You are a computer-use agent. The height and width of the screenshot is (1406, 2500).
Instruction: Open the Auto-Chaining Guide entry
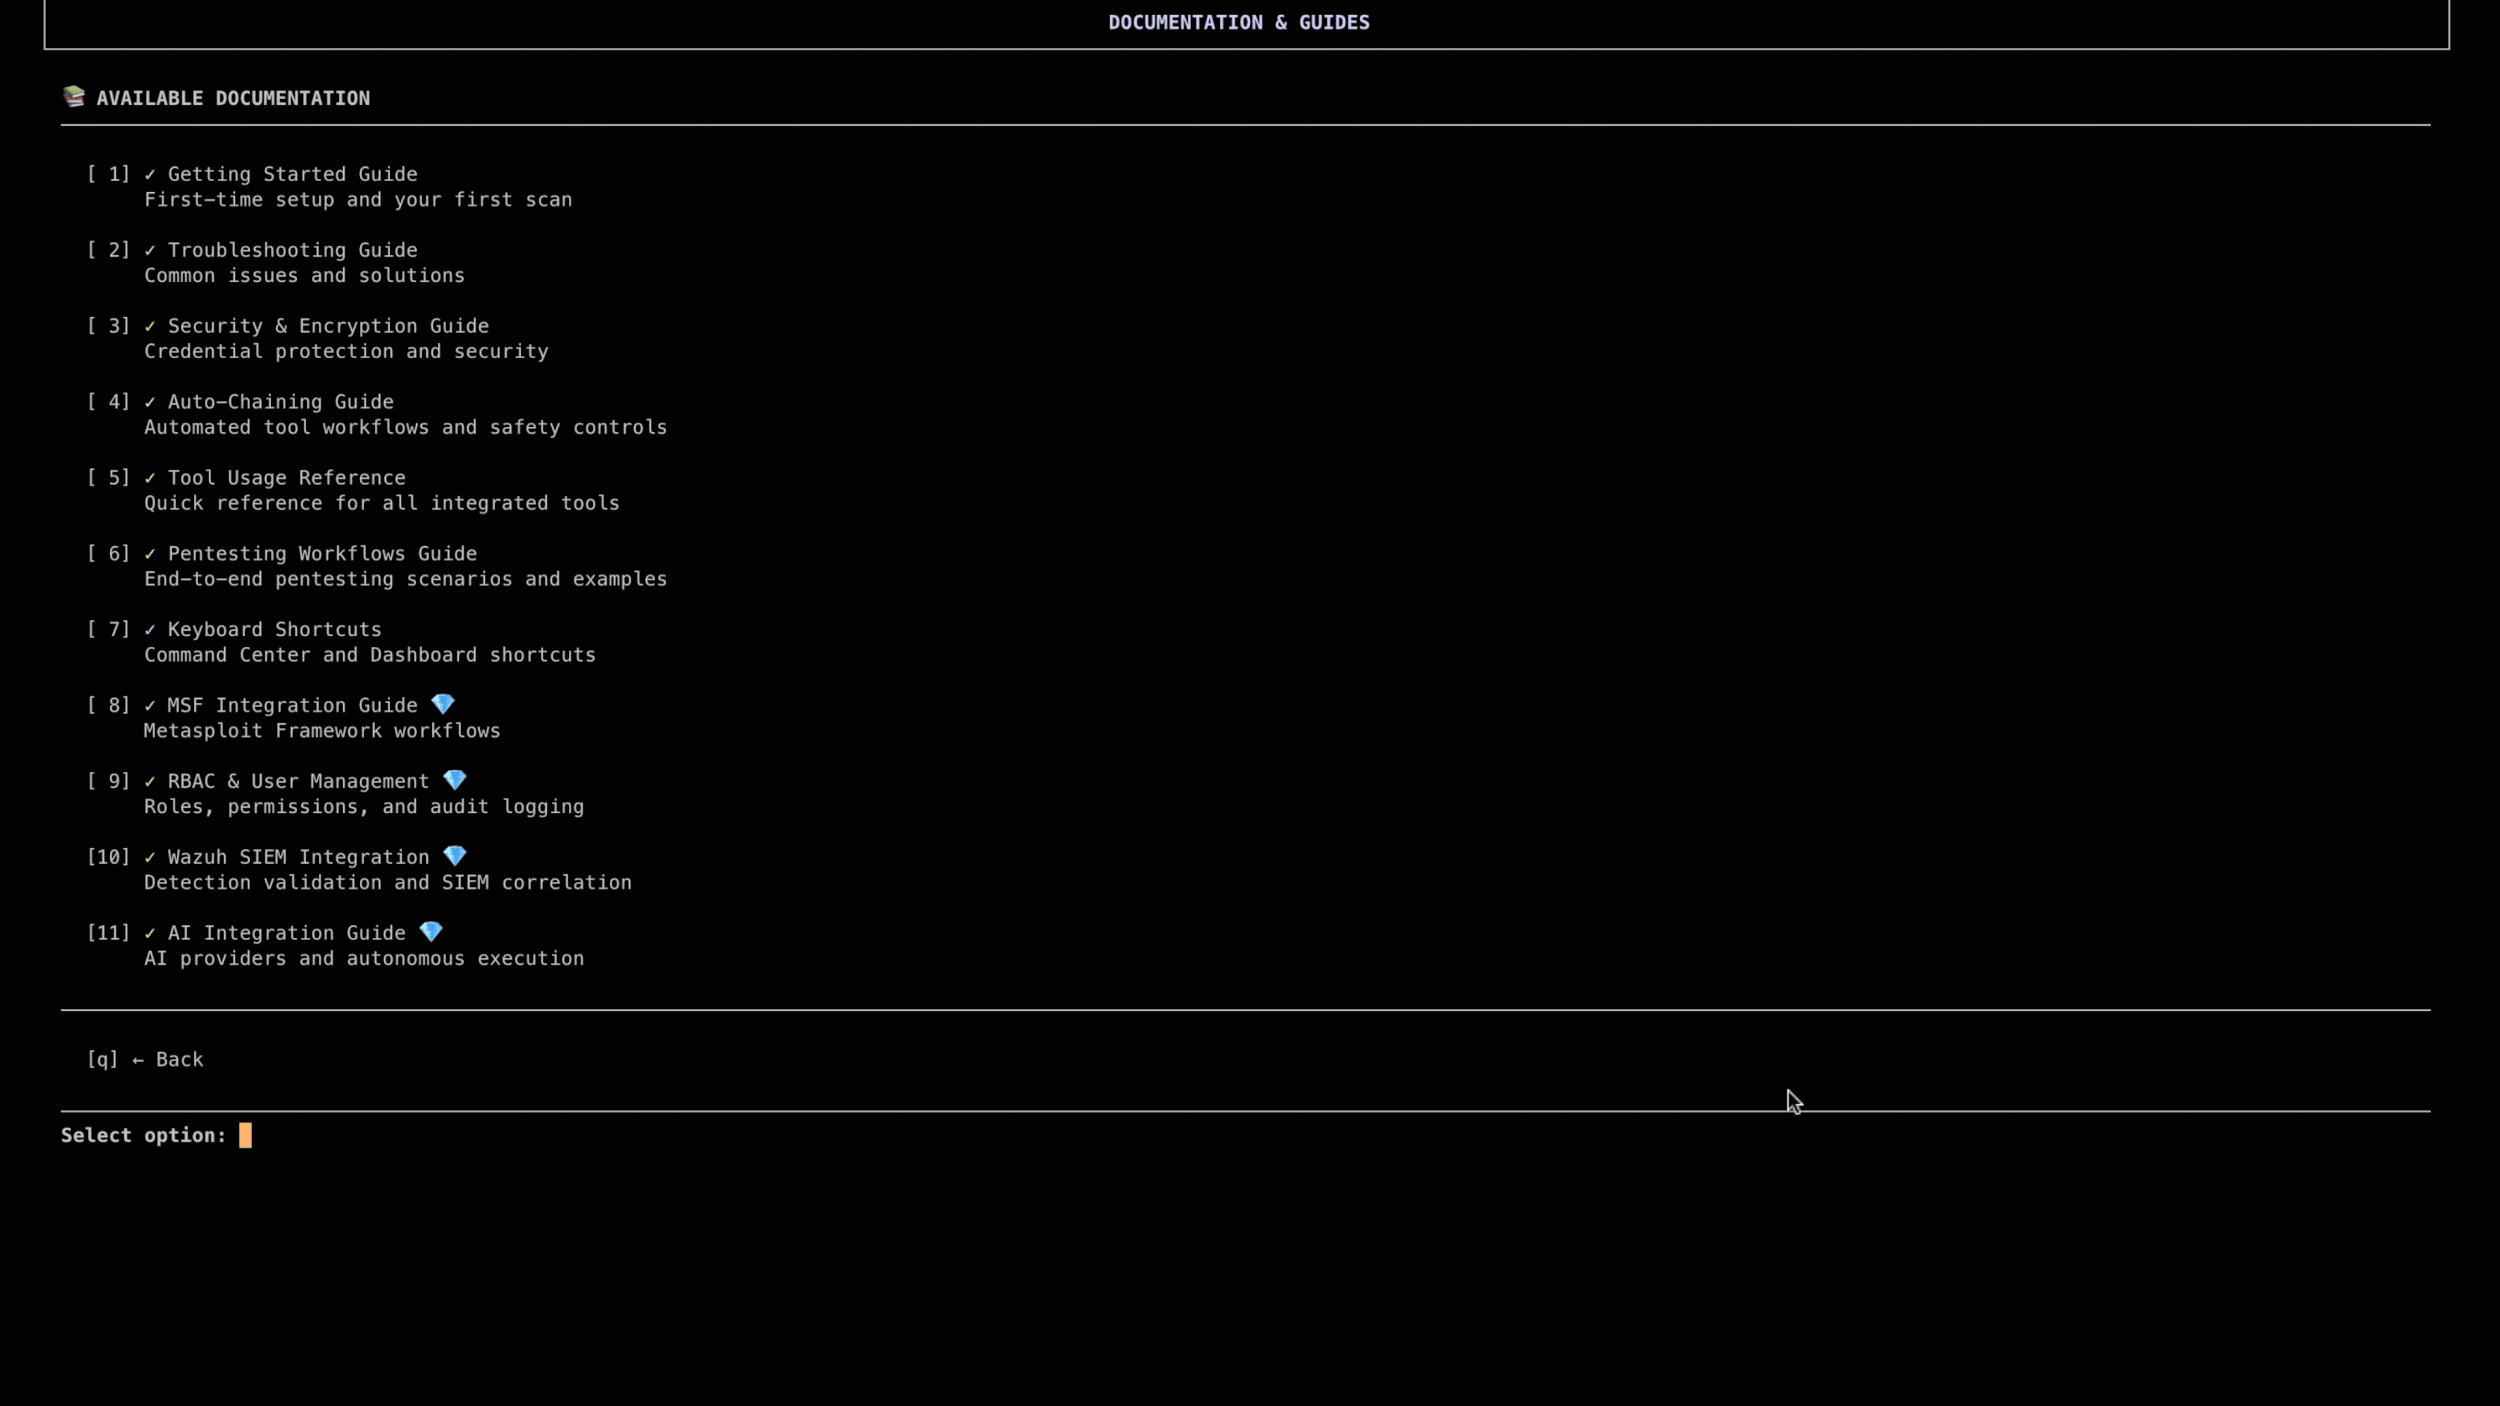280,402
